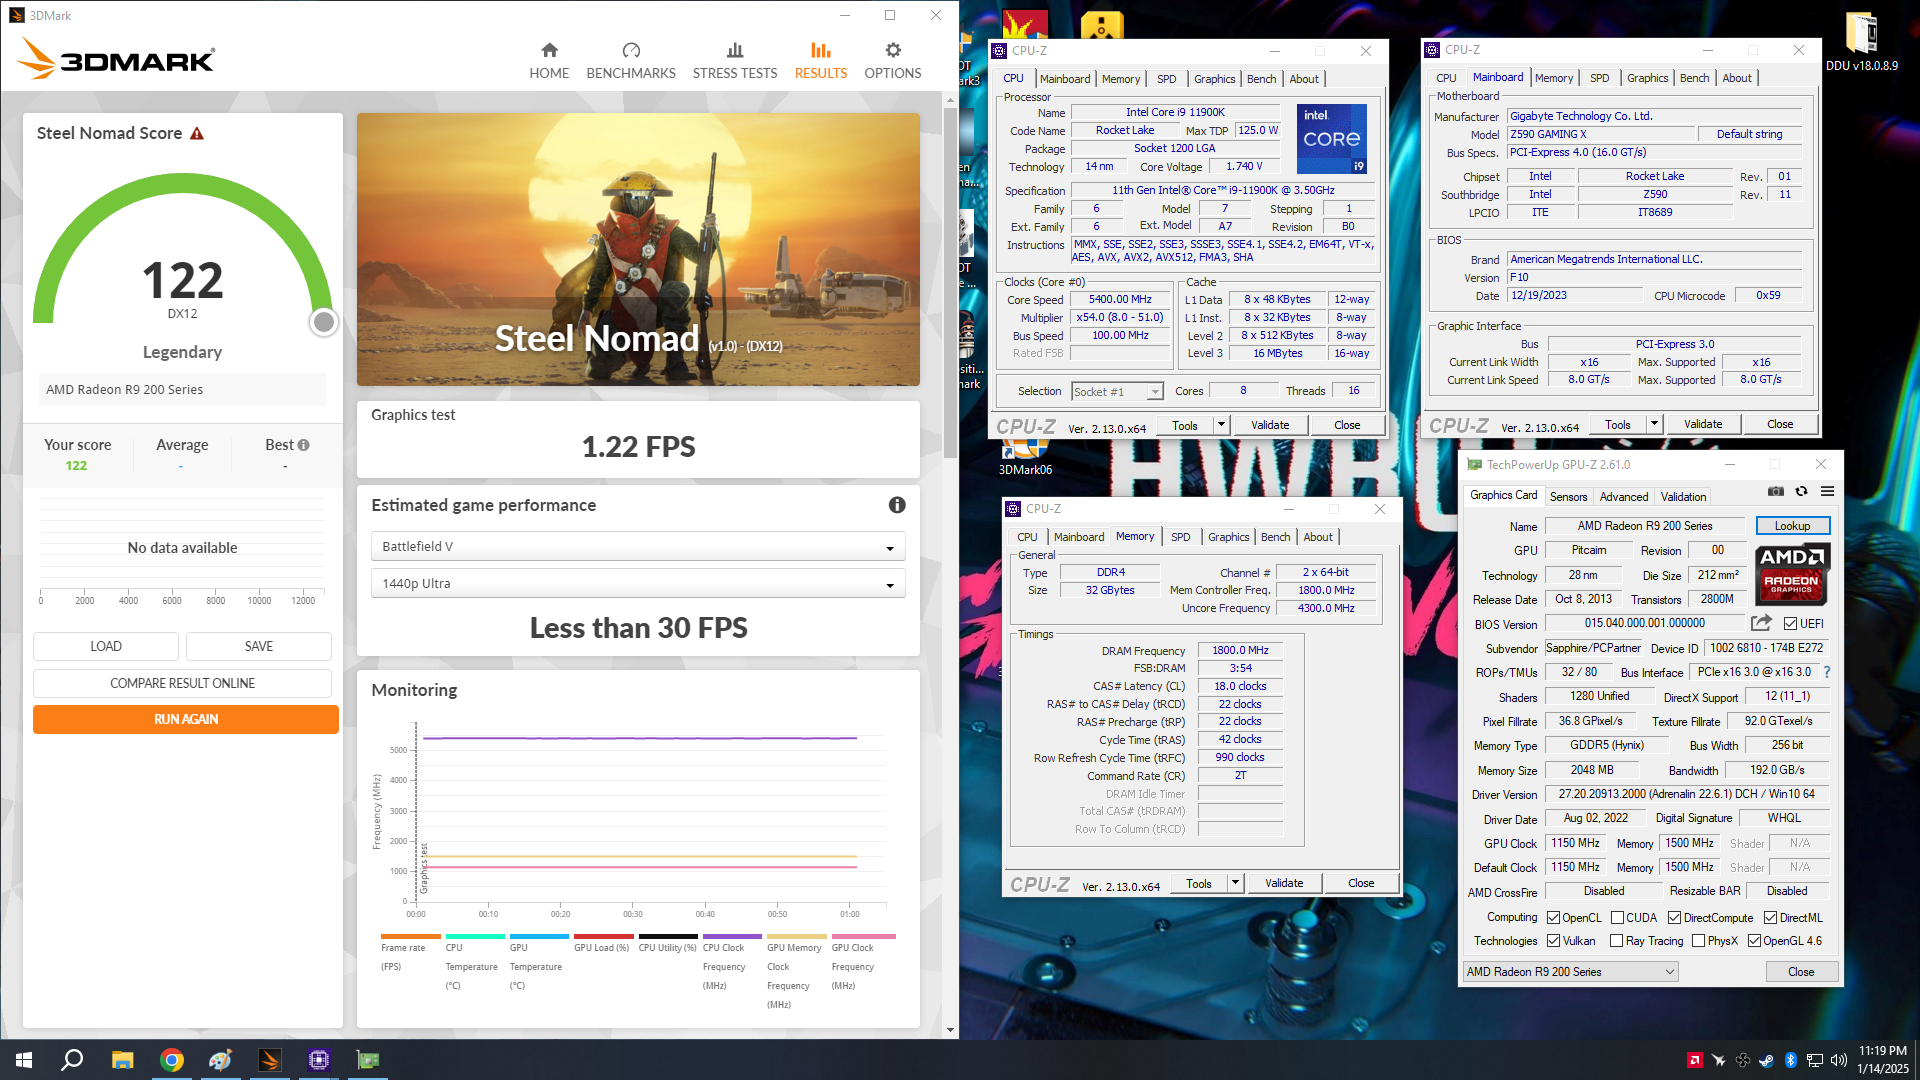This screenshot has width=1920, height=1080.
Task: Click the Steel Nomad benchmark thumbnail
Action: tap(638, 249)
